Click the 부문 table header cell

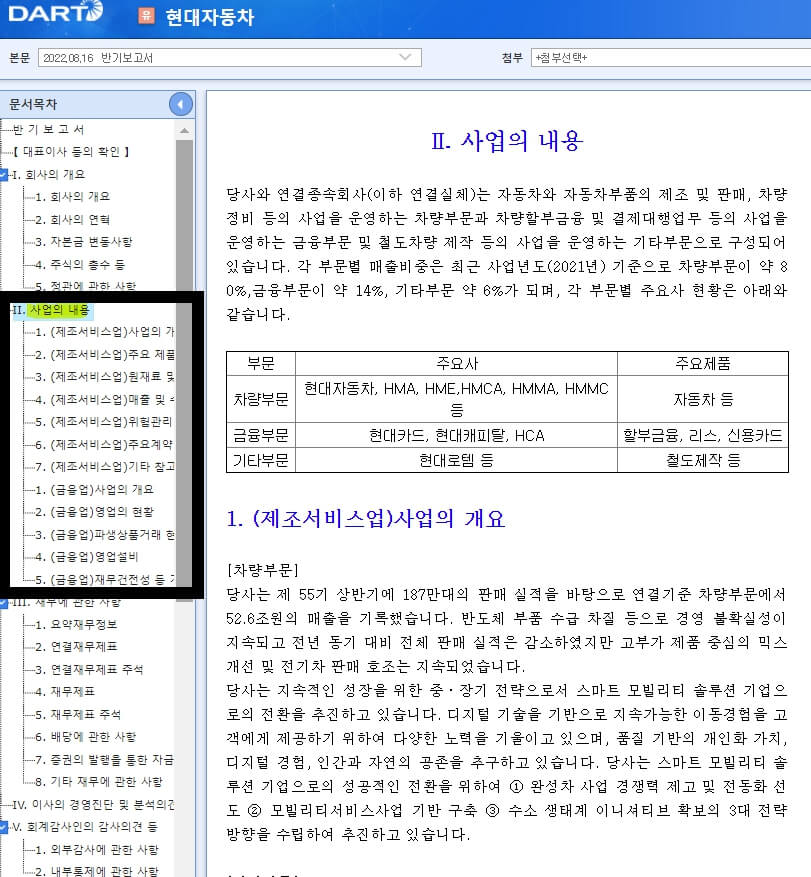(261, 364)
